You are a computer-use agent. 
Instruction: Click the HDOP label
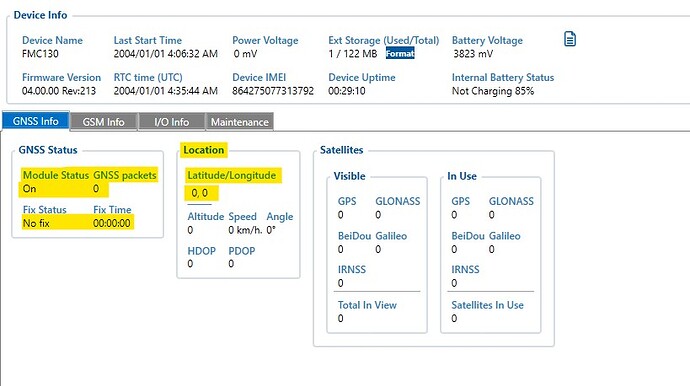[202, 251]
